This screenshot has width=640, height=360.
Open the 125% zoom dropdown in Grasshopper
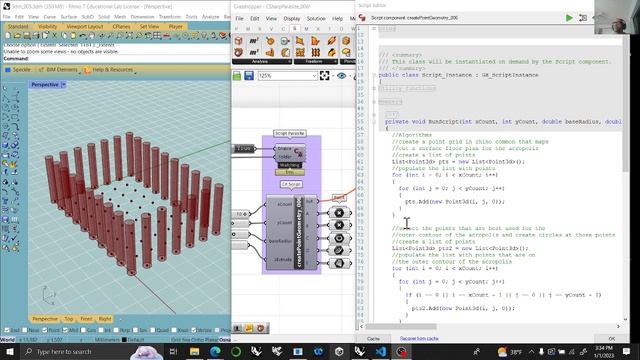pos(314,76)
